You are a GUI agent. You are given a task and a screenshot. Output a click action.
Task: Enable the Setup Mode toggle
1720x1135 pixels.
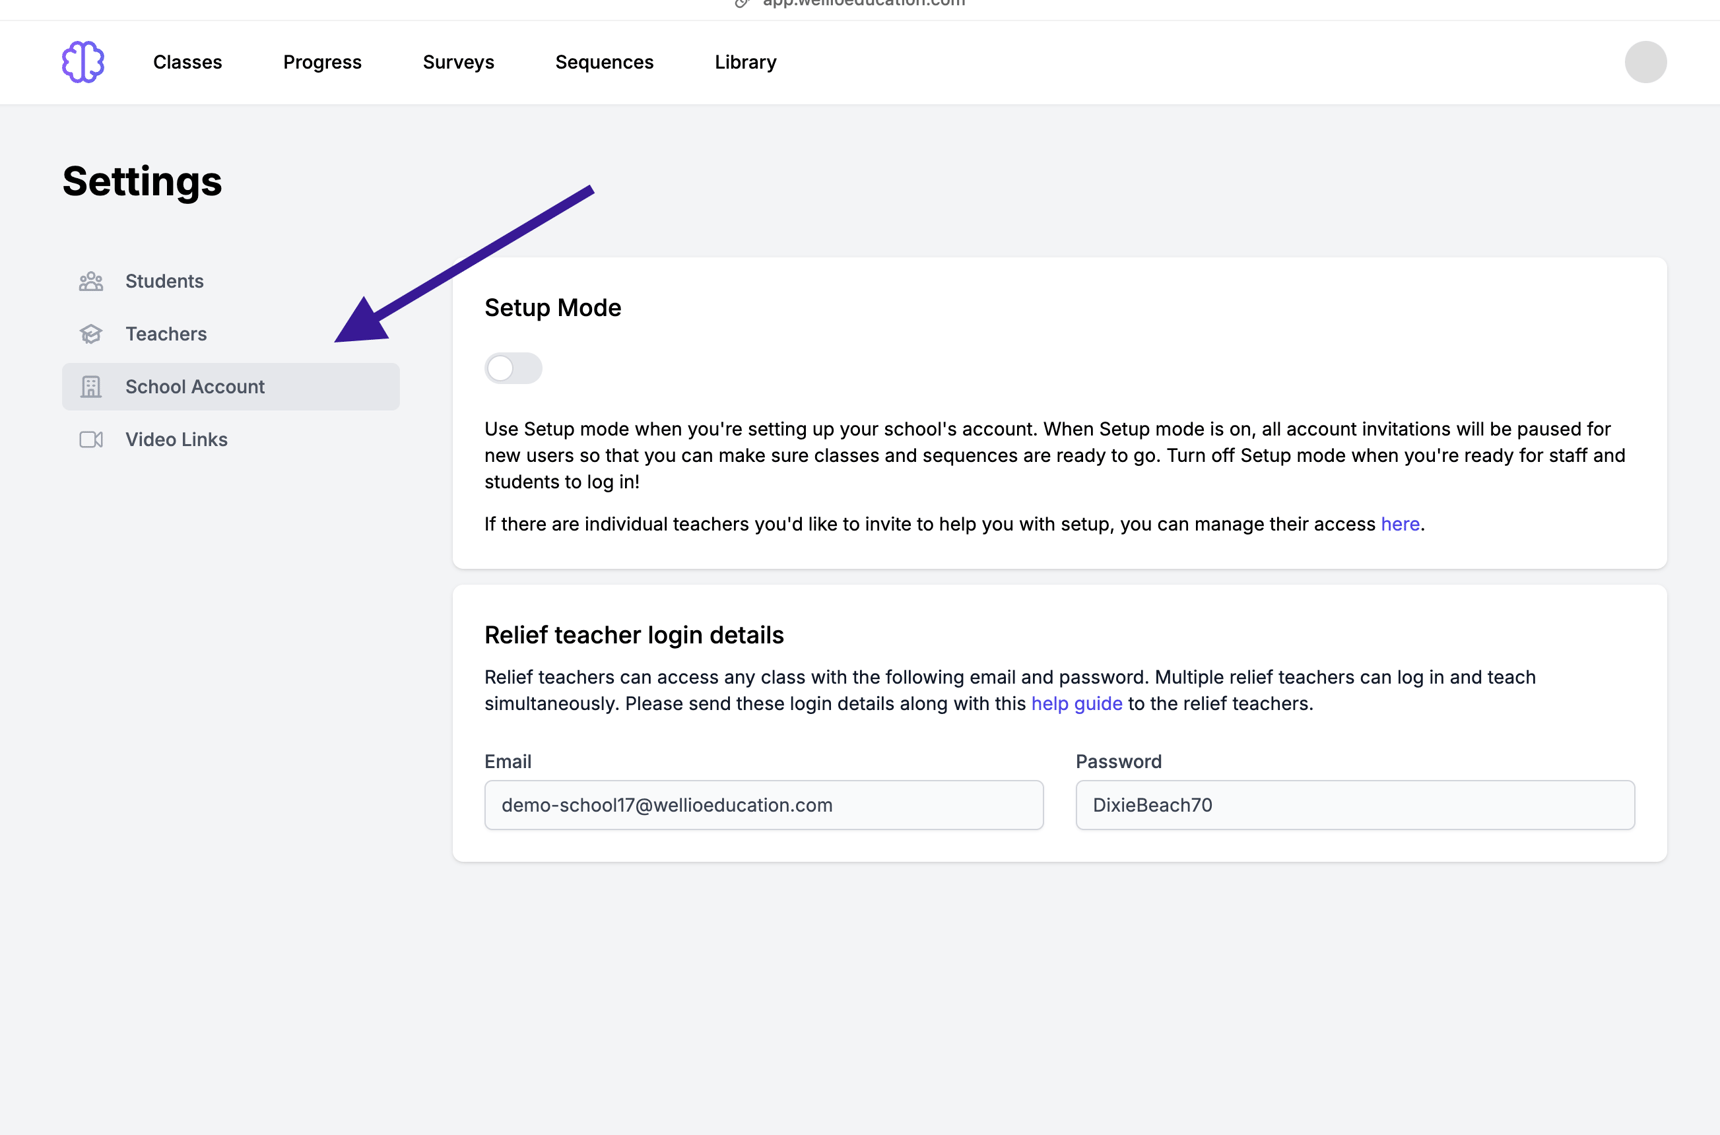(x=513, y=368)
